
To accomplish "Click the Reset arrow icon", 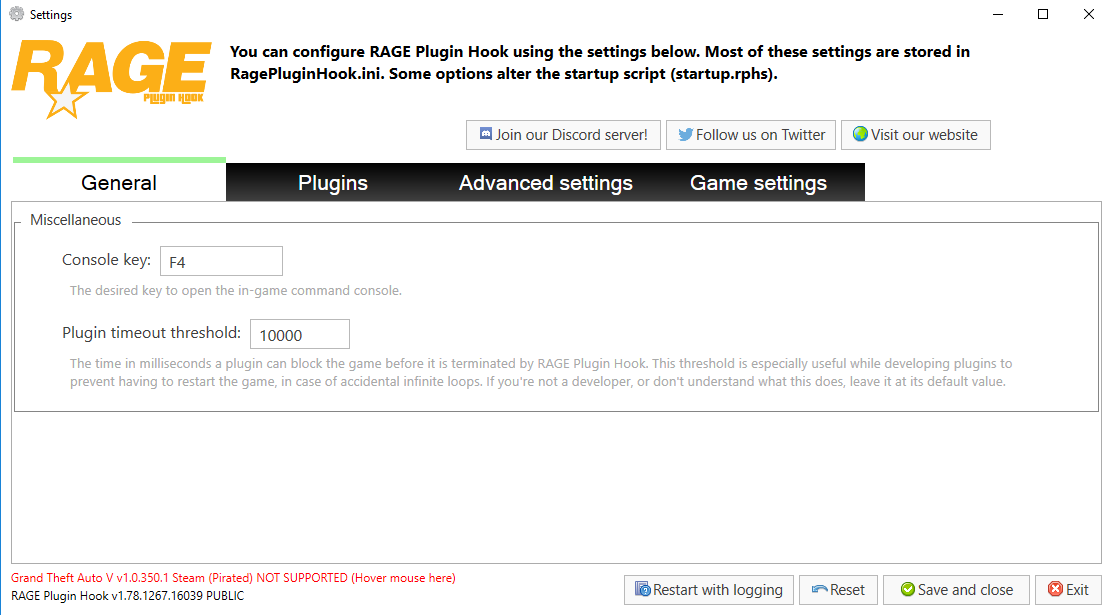I will [820, 589].
